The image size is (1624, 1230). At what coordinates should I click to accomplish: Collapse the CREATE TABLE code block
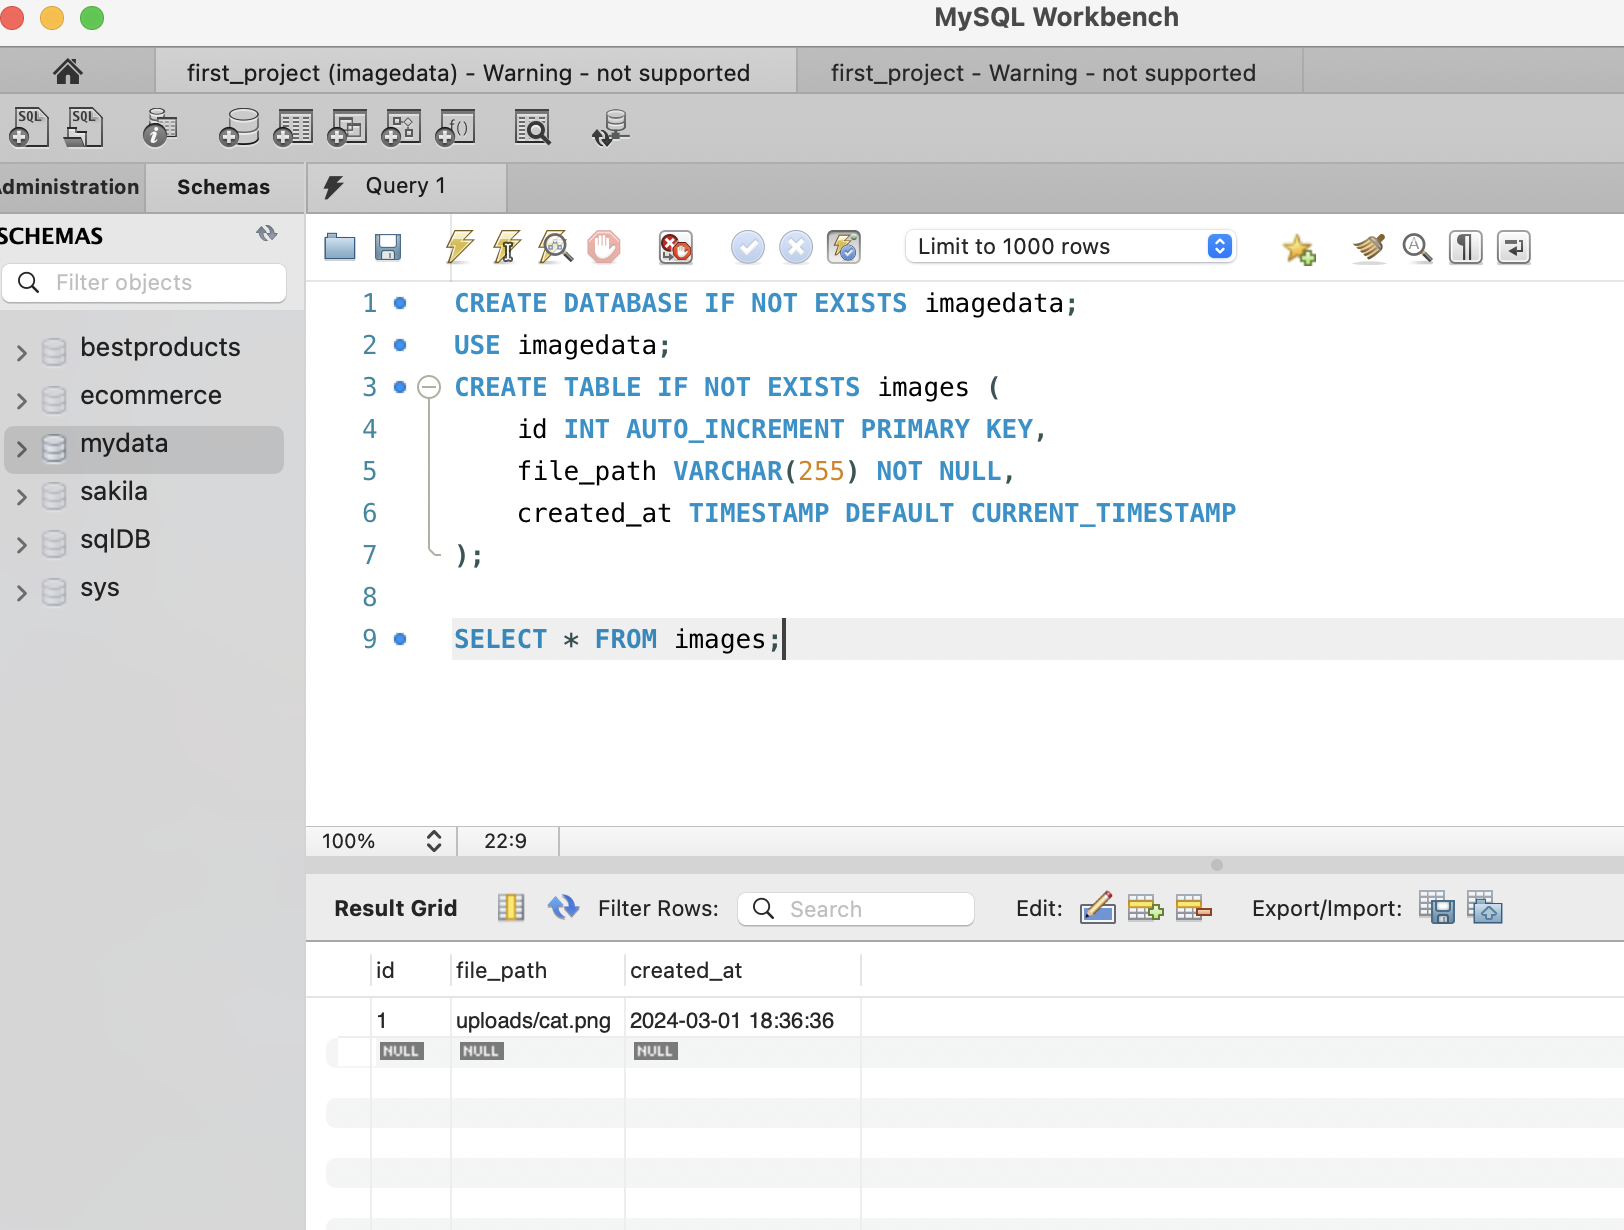(x=429, y=387)
